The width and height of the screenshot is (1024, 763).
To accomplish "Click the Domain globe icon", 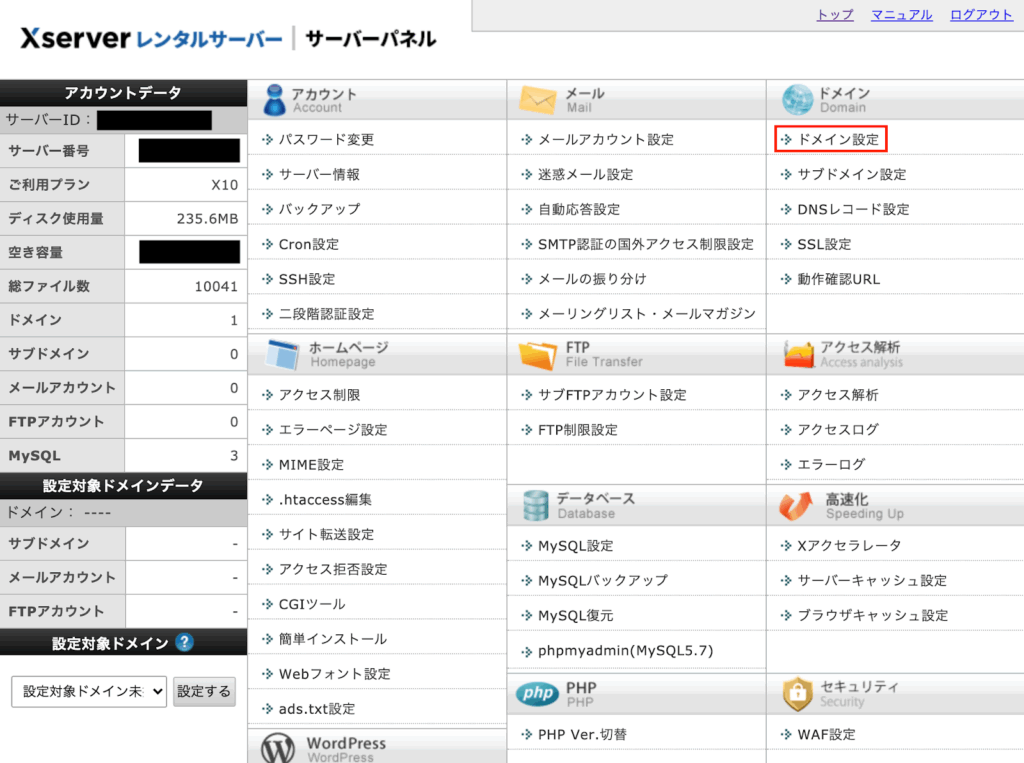I will coord(797,100).
